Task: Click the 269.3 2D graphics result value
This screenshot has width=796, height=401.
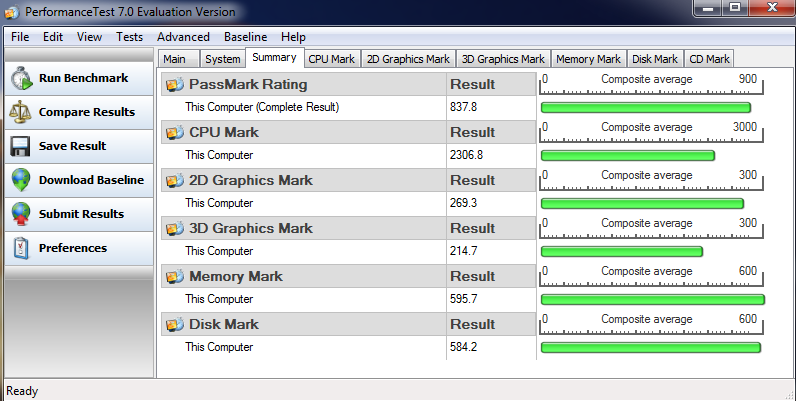Action: [x=463, y=203]
